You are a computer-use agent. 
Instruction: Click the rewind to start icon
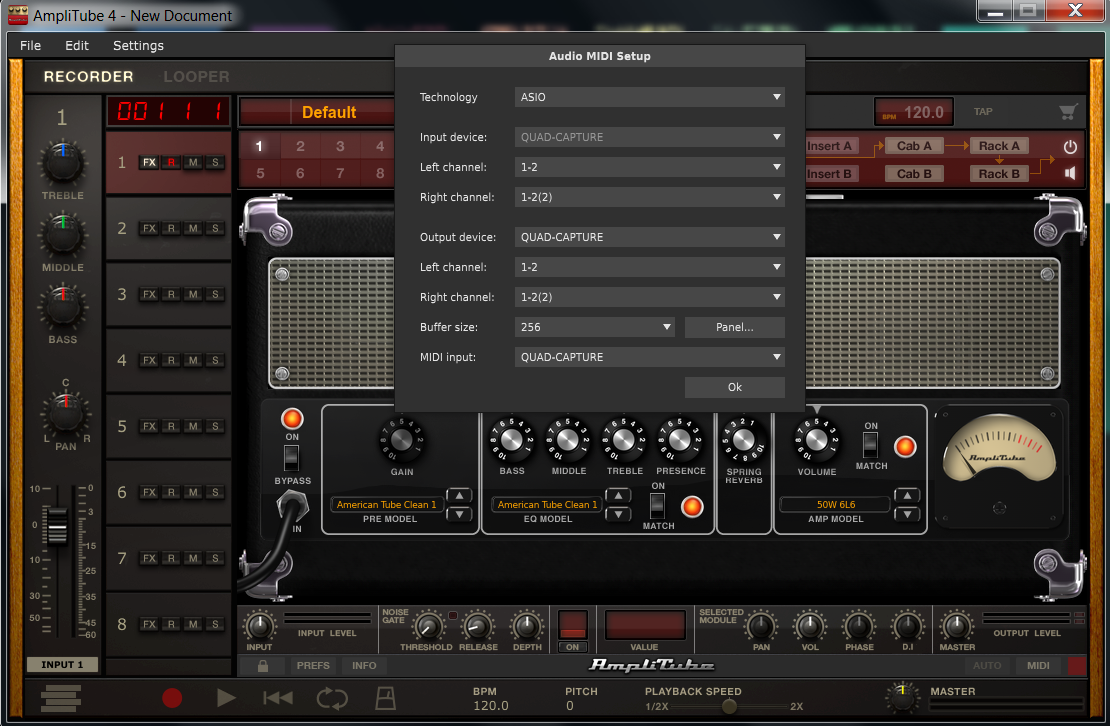point(277,698)
